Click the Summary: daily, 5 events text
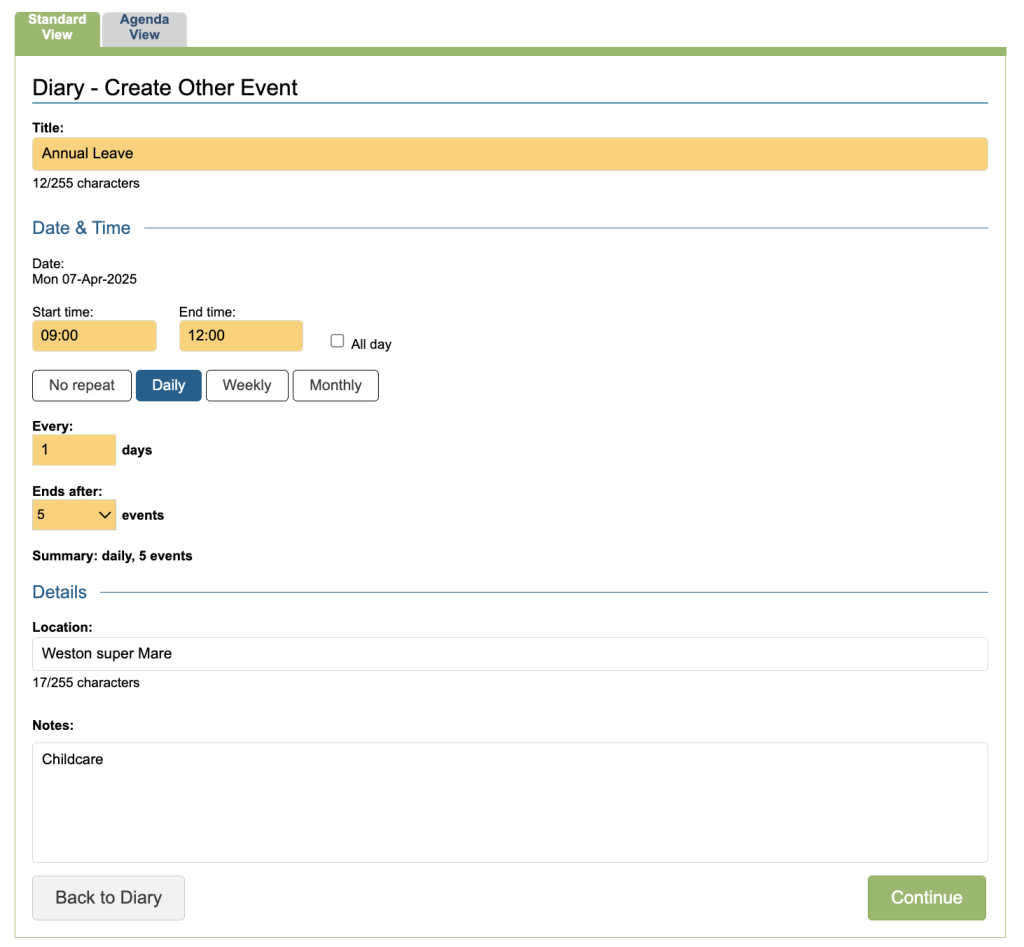 click(112, 556)
